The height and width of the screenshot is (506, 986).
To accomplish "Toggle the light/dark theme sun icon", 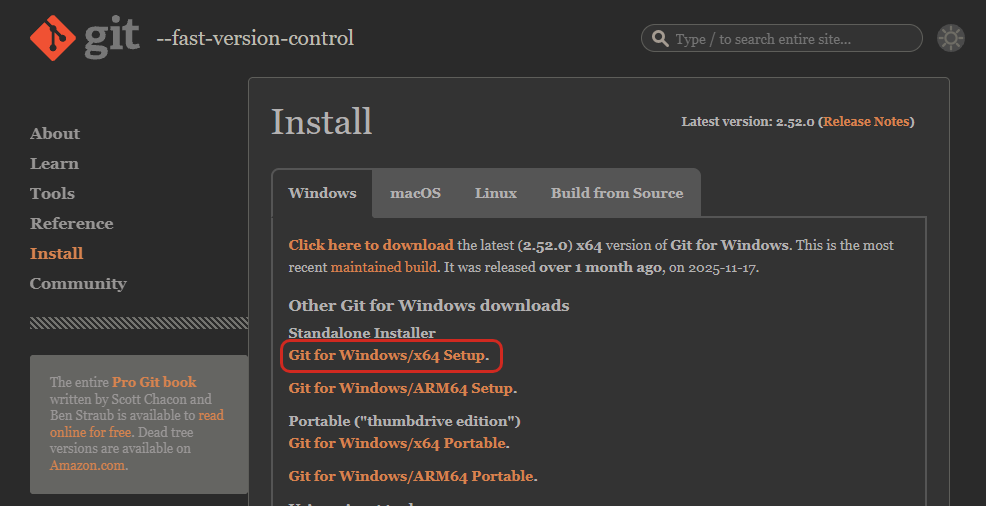I will [950, 38].
